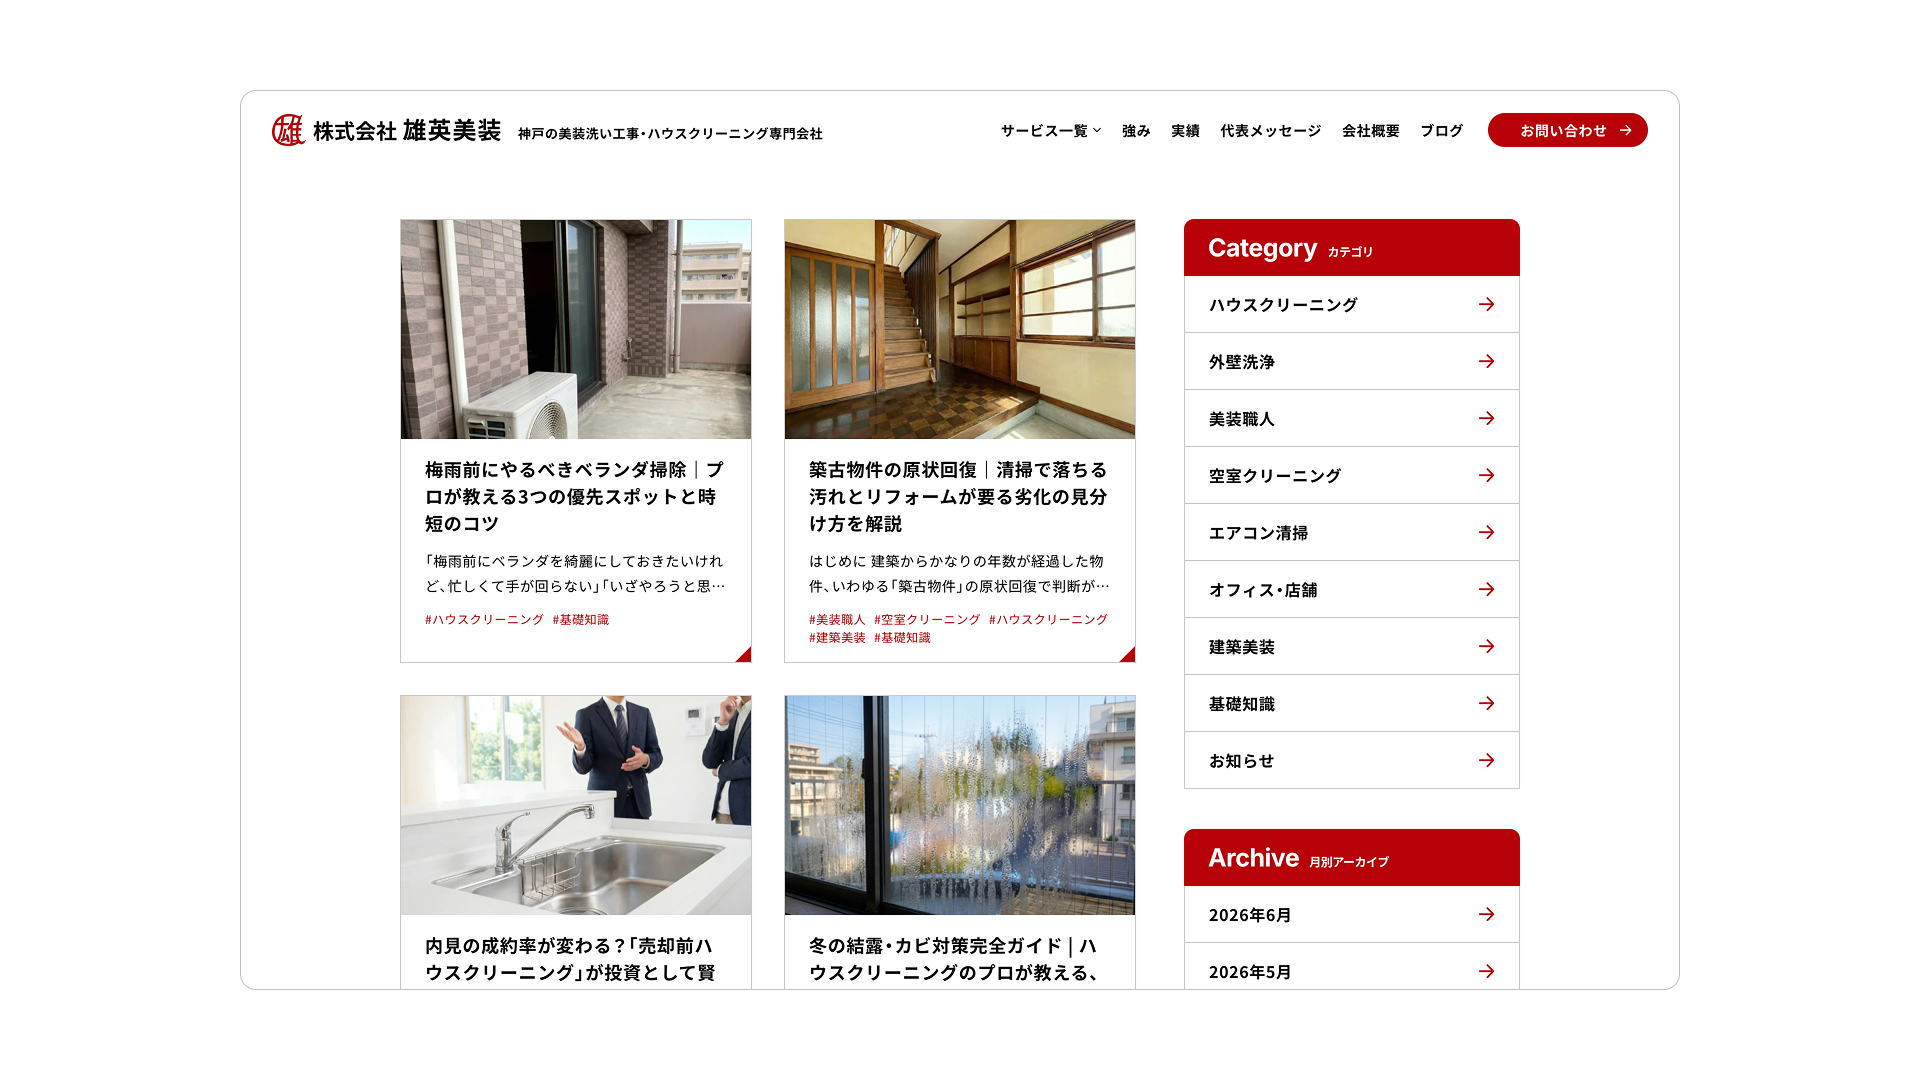Open the エアコン清掃 category link
The image size is (1920, 1080).
[1352, 532]
